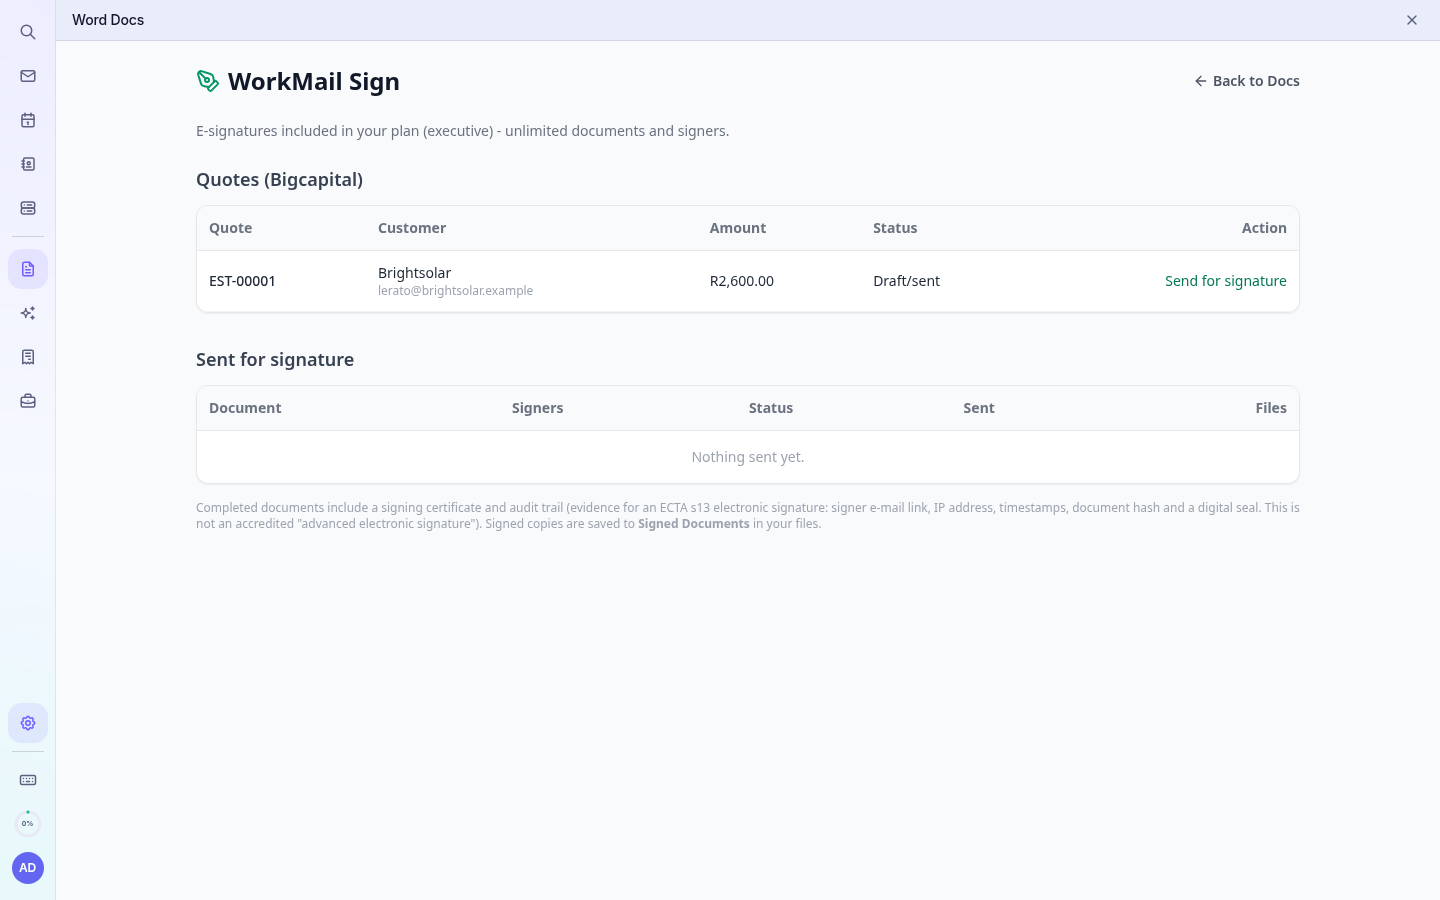This screenshot has height=900, width=1440.
Task: Open Settings gear icon in sidebar
Action: [x=28, y=723]
